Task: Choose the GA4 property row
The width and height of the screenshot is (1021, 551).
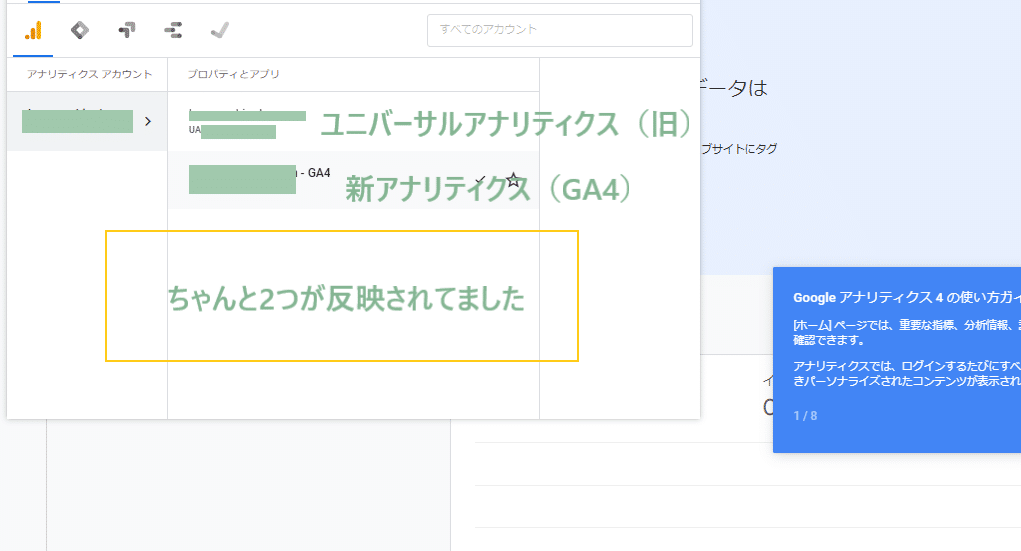Action: tap(353, 180)
